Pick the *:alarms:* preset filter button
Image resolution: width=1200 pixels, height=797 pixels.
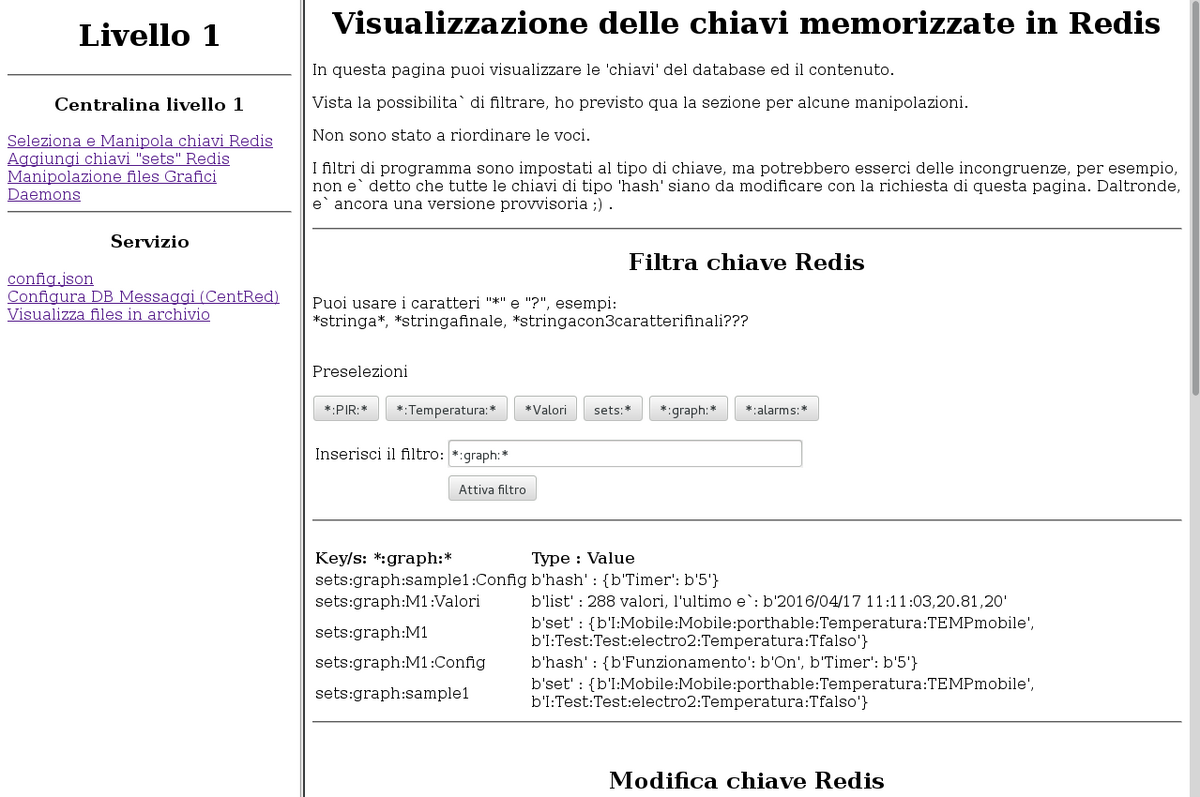(x=776, y=409)
